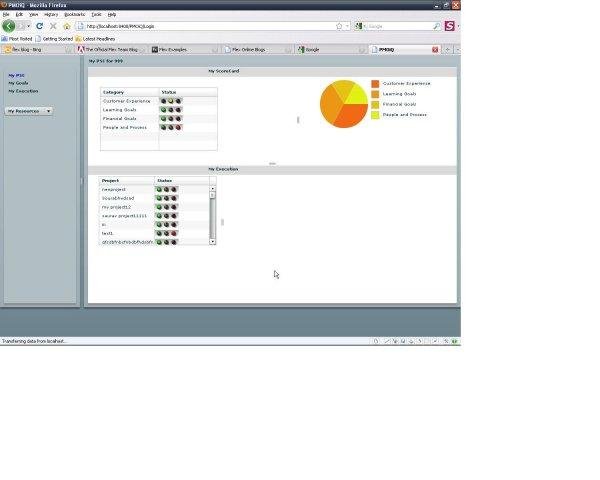Switch to the Google tab
This screenshot has width=600, height=480.
[x=331, y=50]
